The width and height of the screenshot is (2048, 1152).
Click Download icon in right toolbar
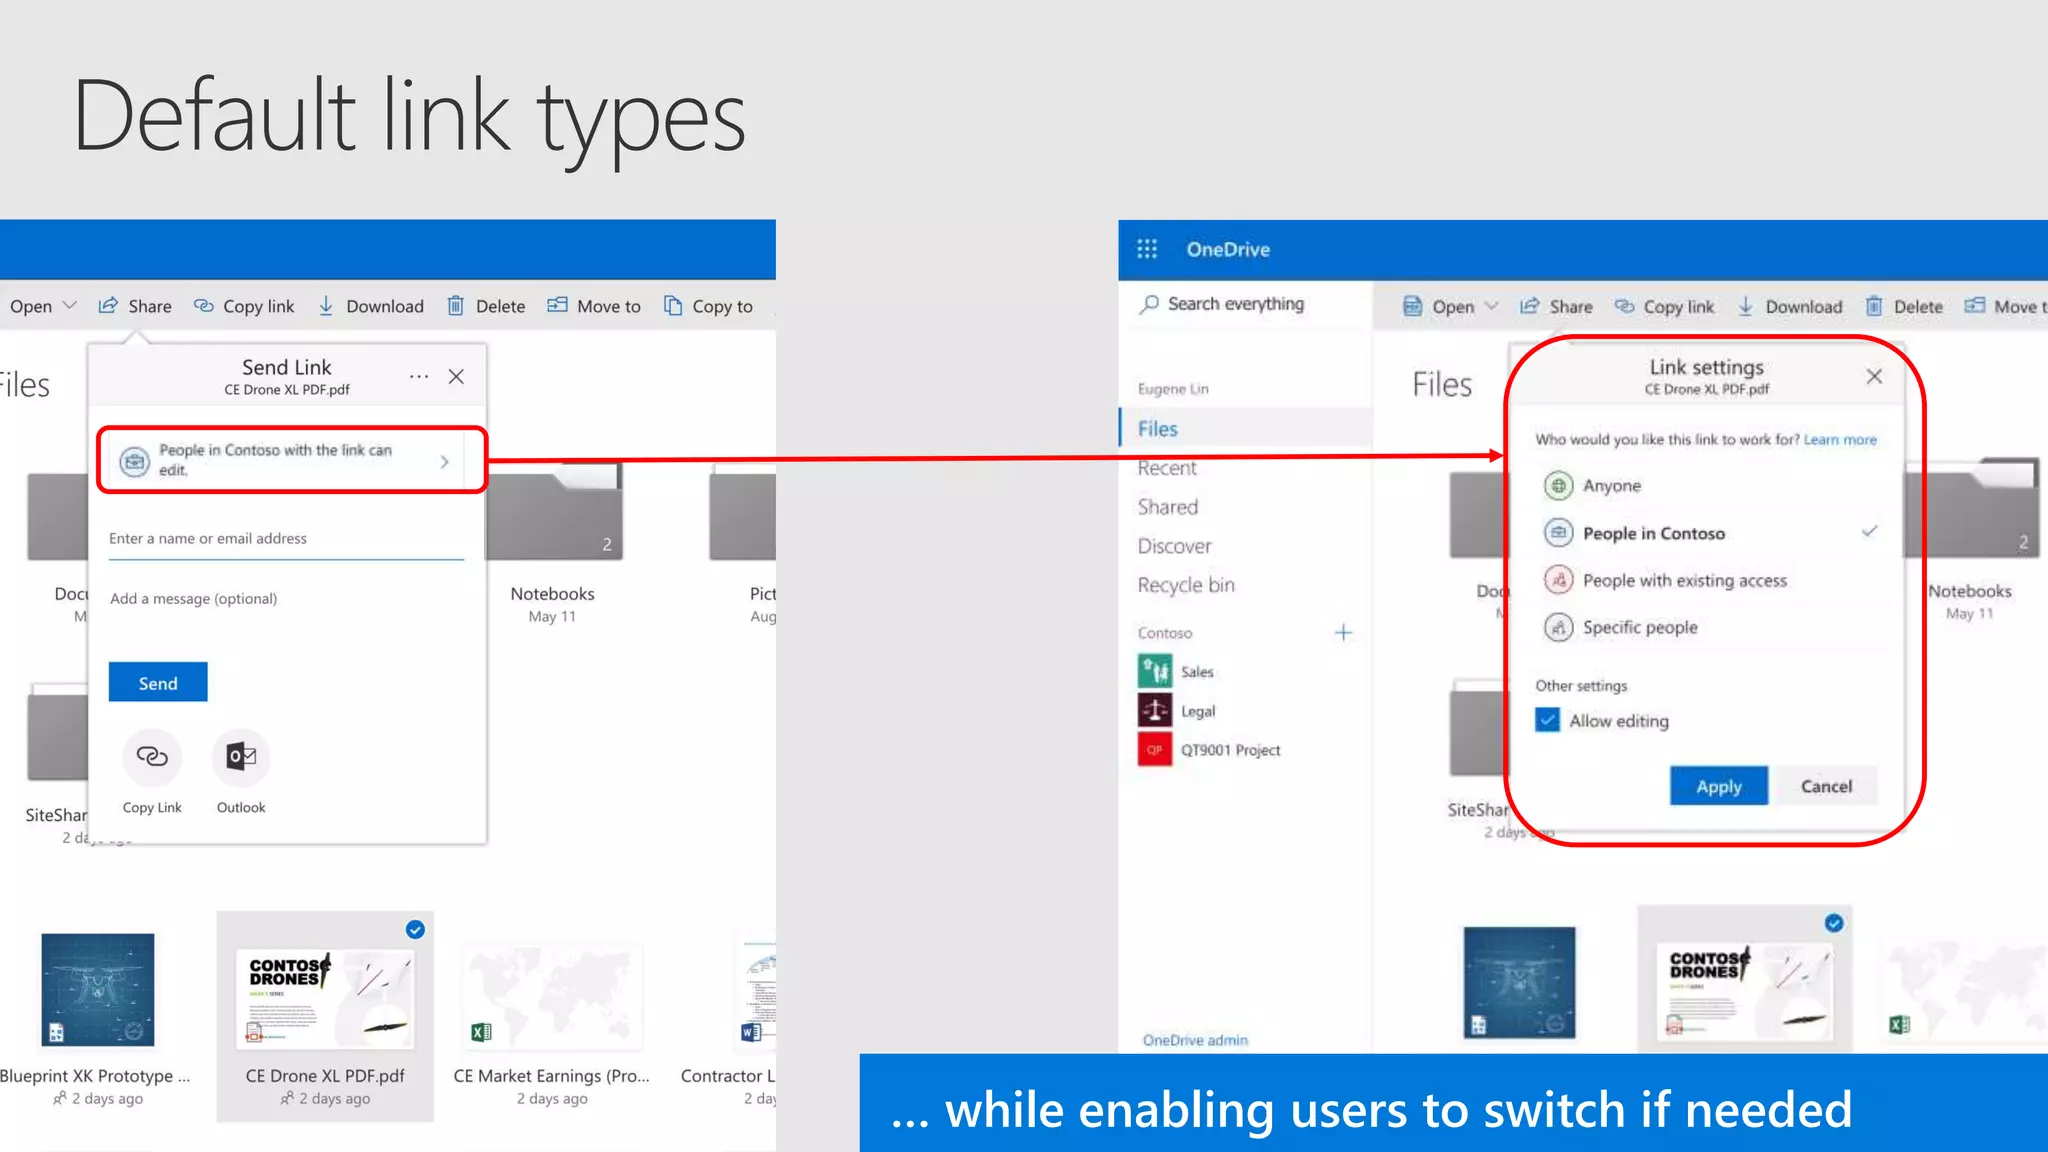click(x=1745, y=306)
